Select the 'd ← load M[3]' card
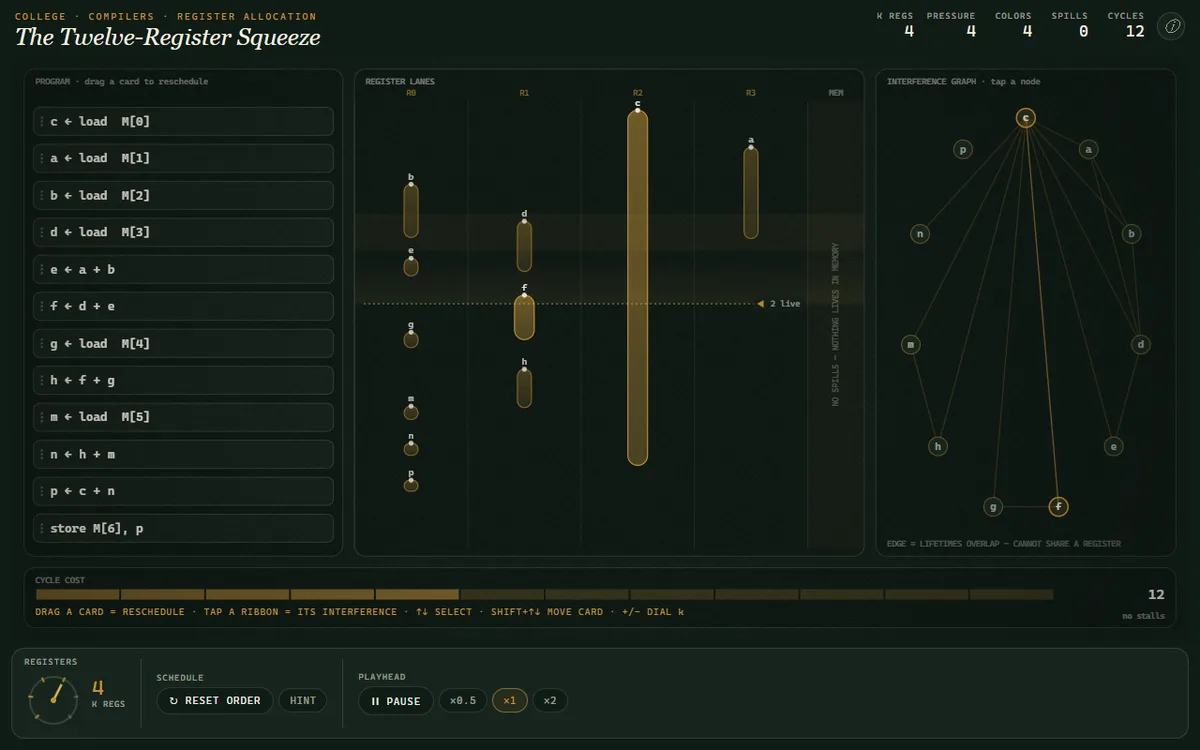The width and height of the screenshot is (1200, 750). (x=183, y=232)
